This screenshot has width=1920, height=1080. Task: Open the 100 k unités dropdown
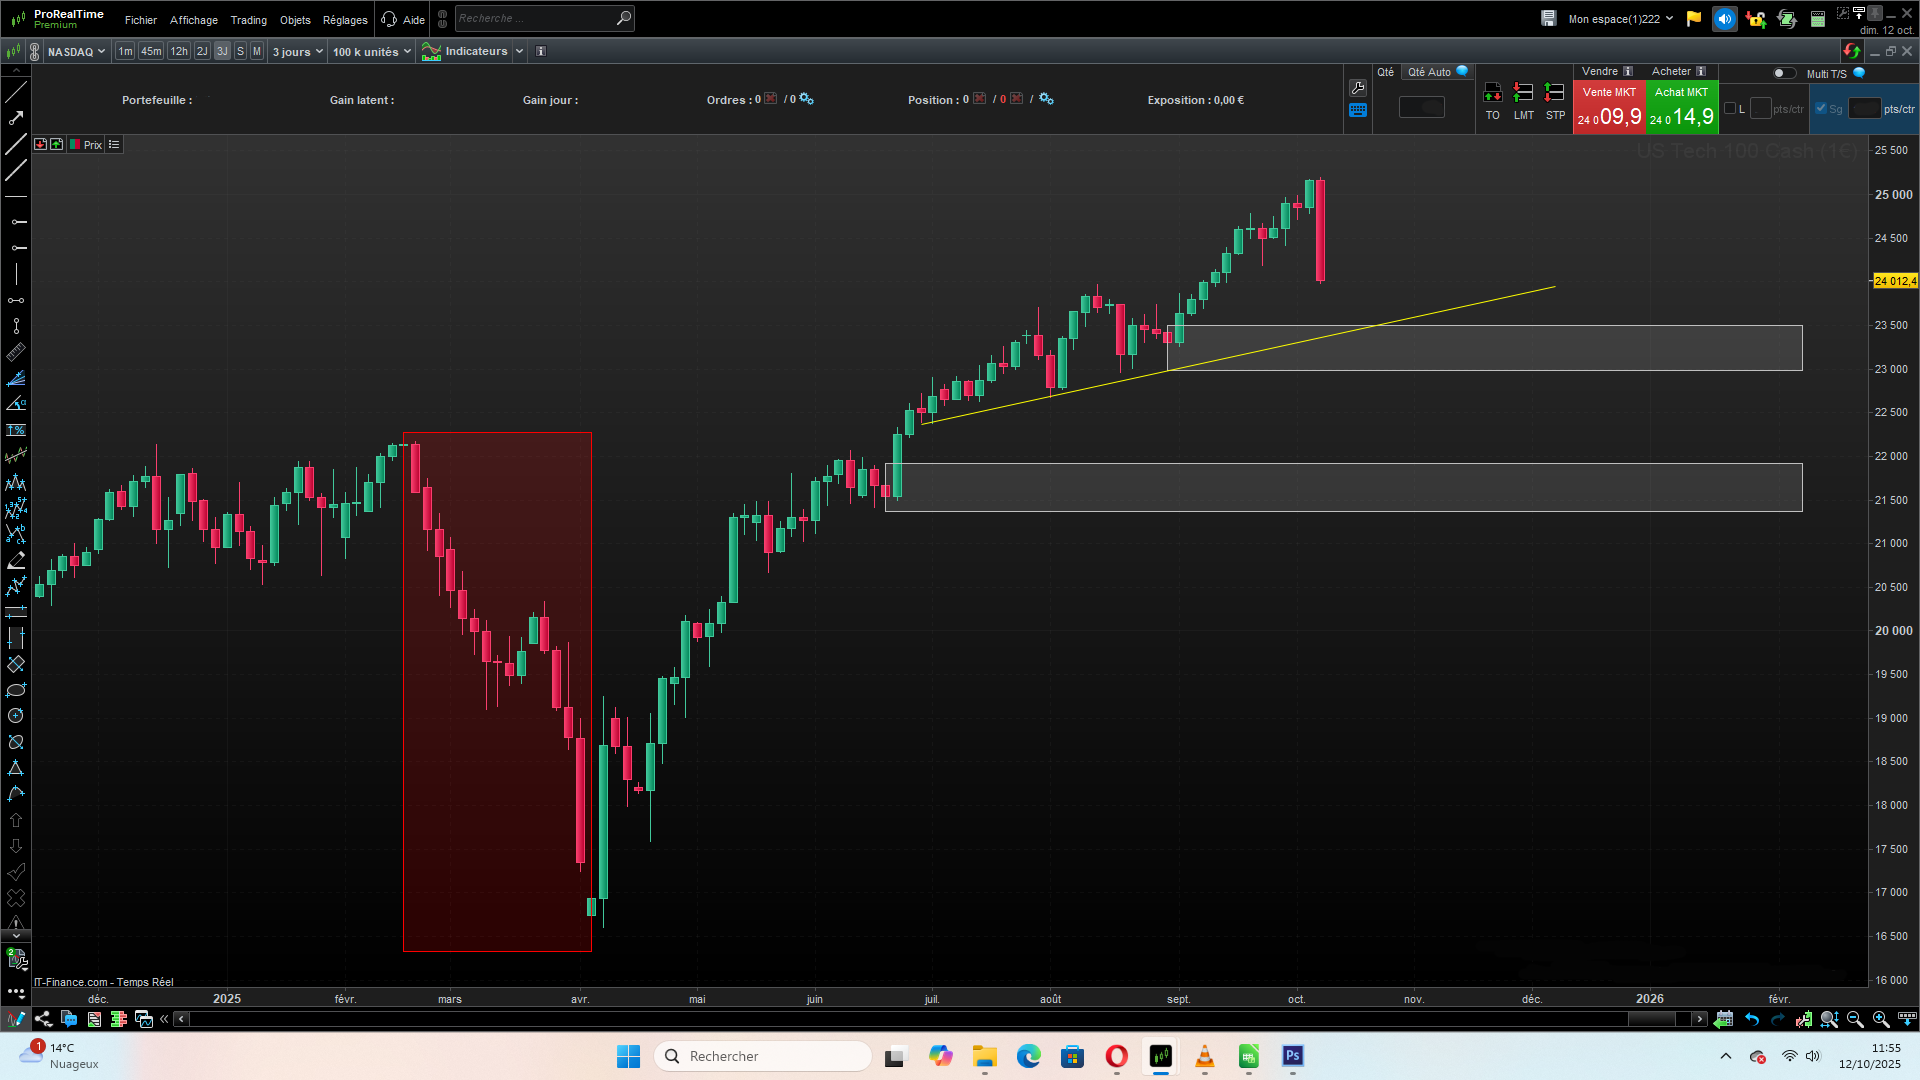click(x=372, y=52)
